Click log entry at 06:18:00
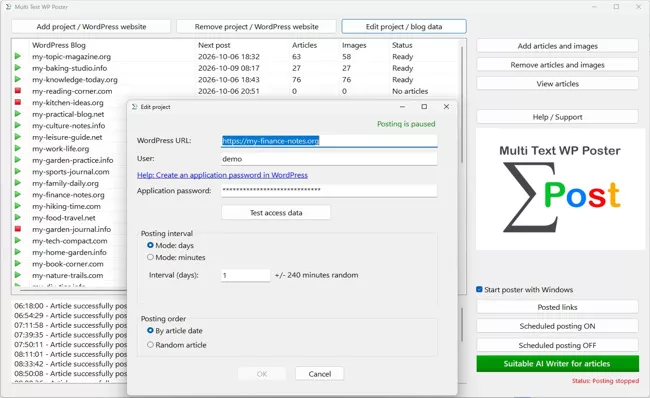Viewport: 650px width, 398px height. (x=70, y=306)
